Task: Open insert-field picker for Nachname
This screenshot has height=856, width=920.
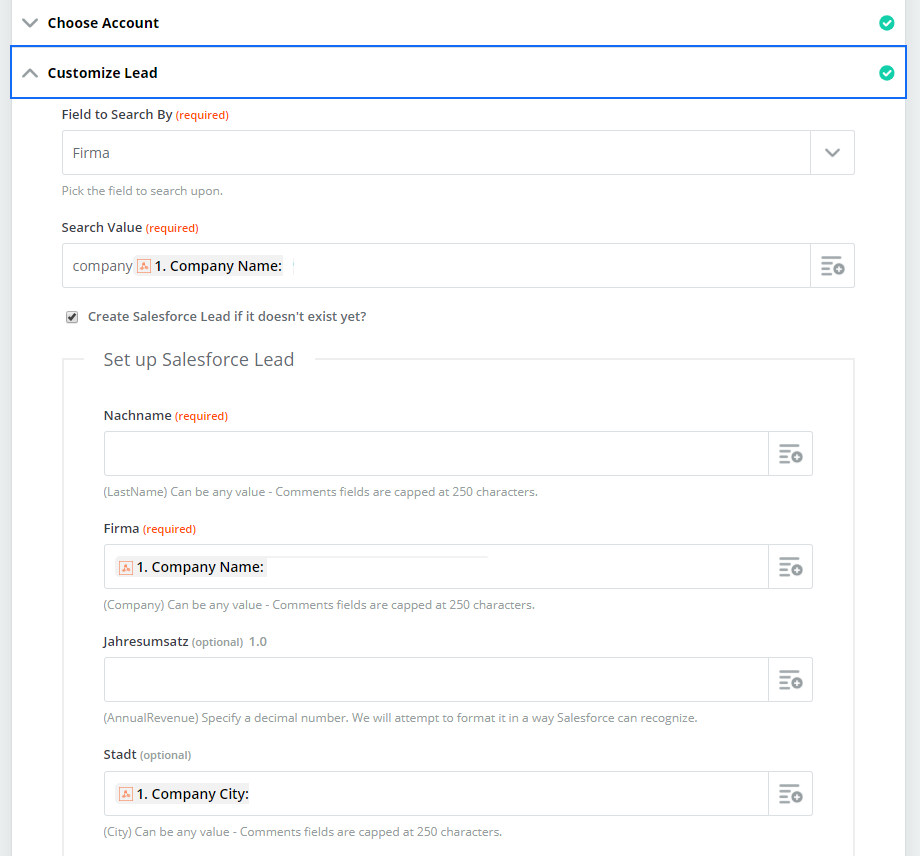Action: (x=790, y=454)
